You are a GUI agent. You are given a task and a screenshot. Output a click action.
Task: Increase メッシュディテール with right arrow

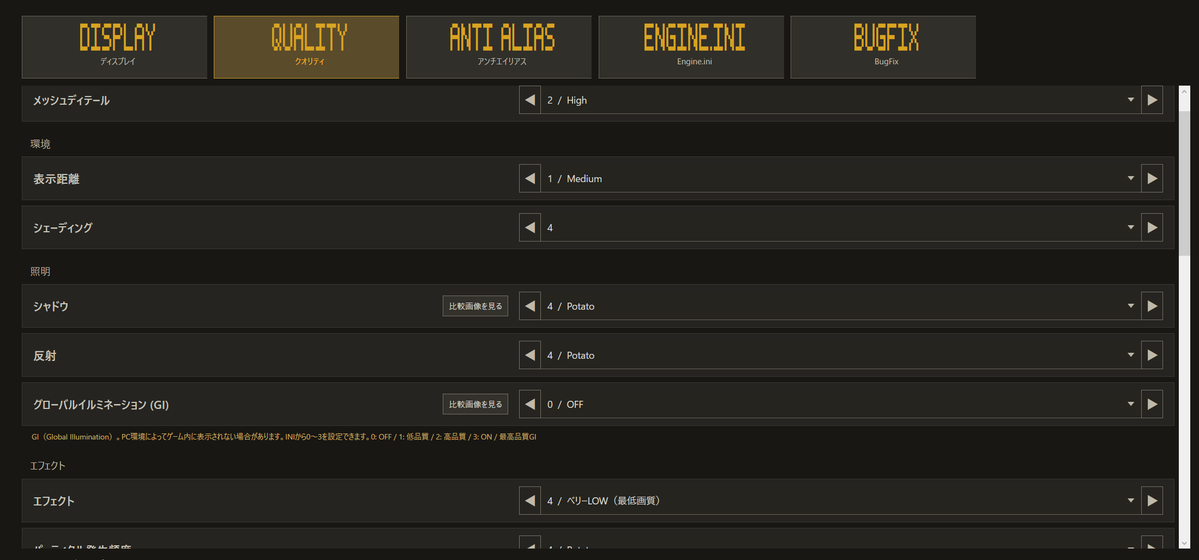point(1152,99)
